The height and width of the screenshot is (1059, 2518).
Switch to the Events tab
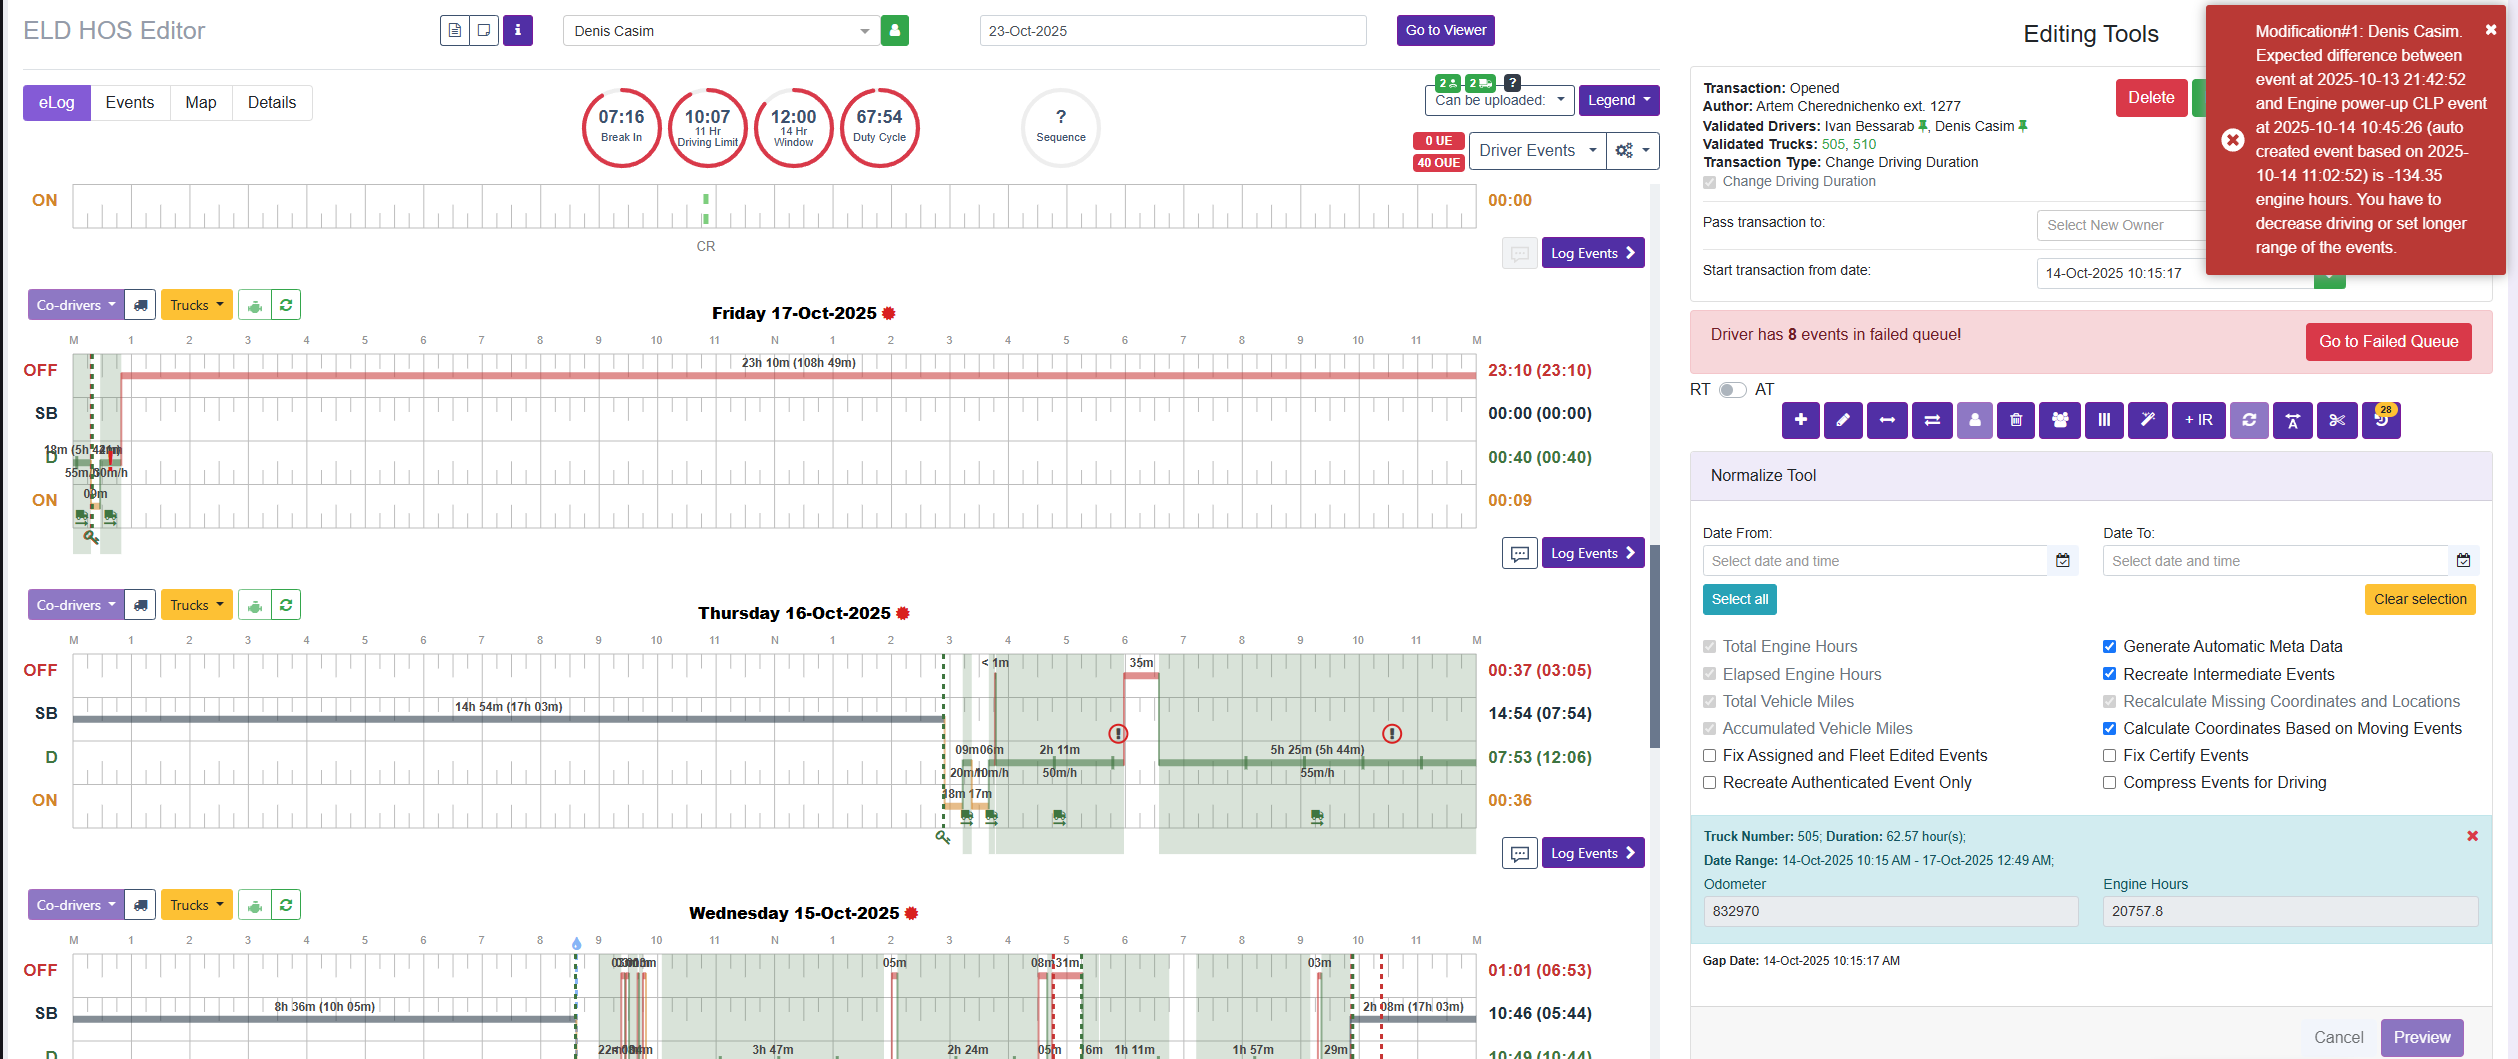click(x=130, y=103)
